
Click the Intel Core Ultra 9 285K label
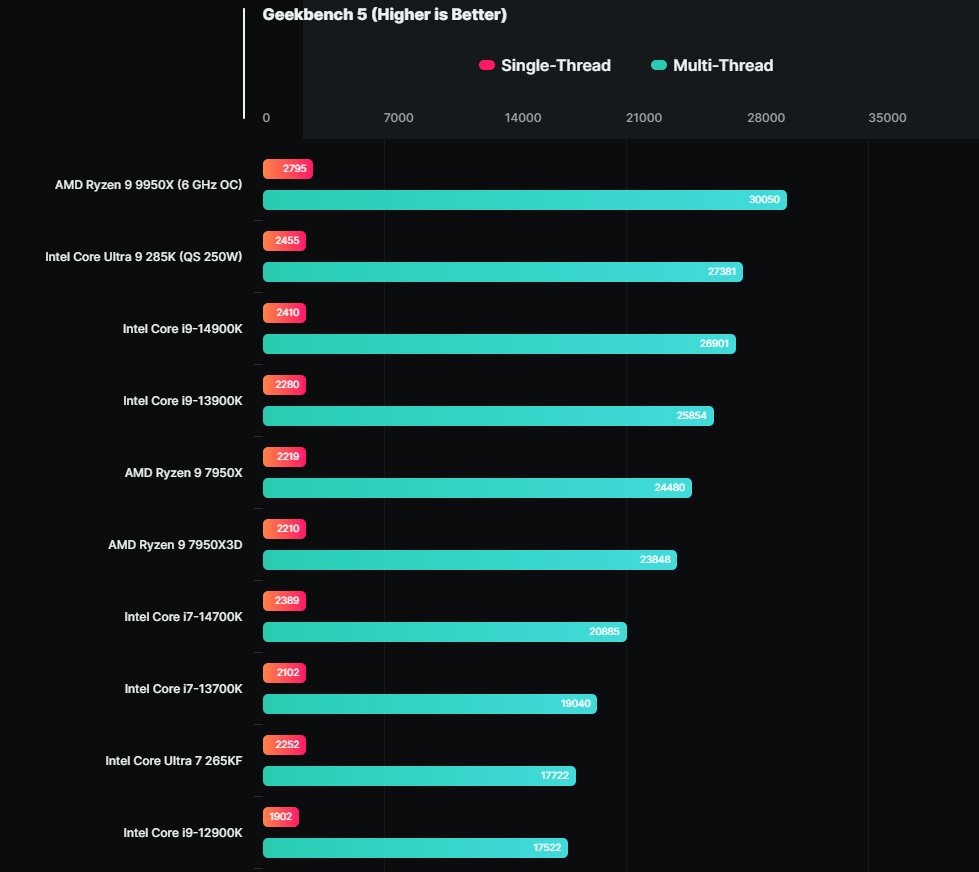[144, 257]
